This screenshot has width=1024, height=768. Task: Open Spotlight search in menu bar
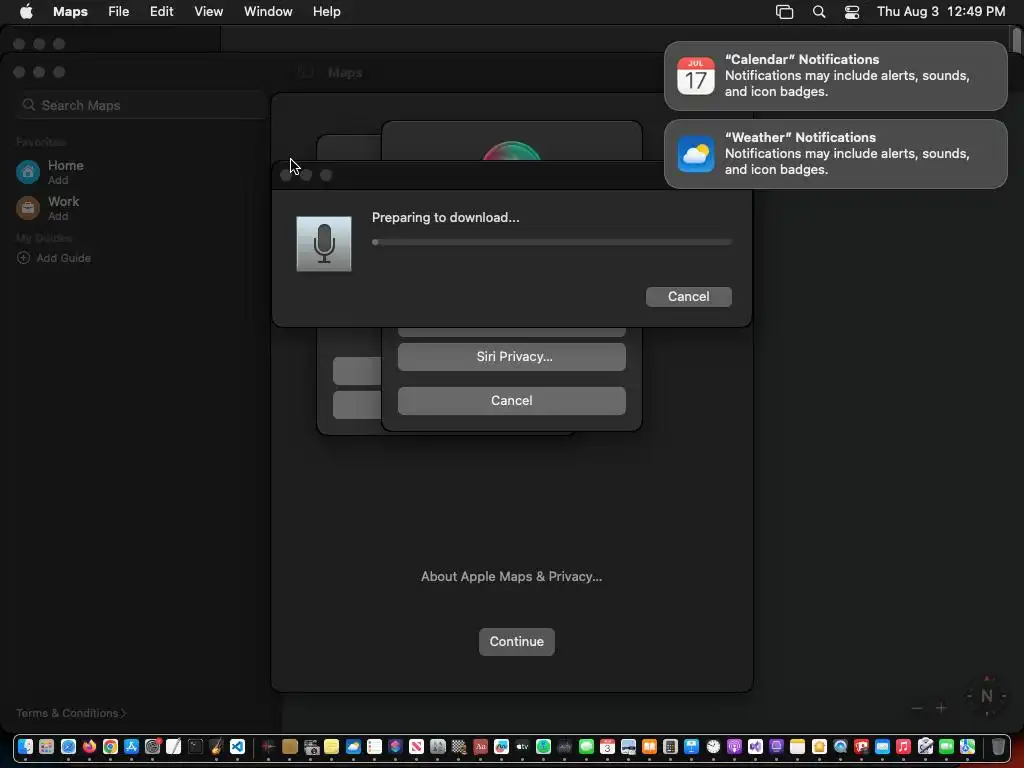[818, 11]
